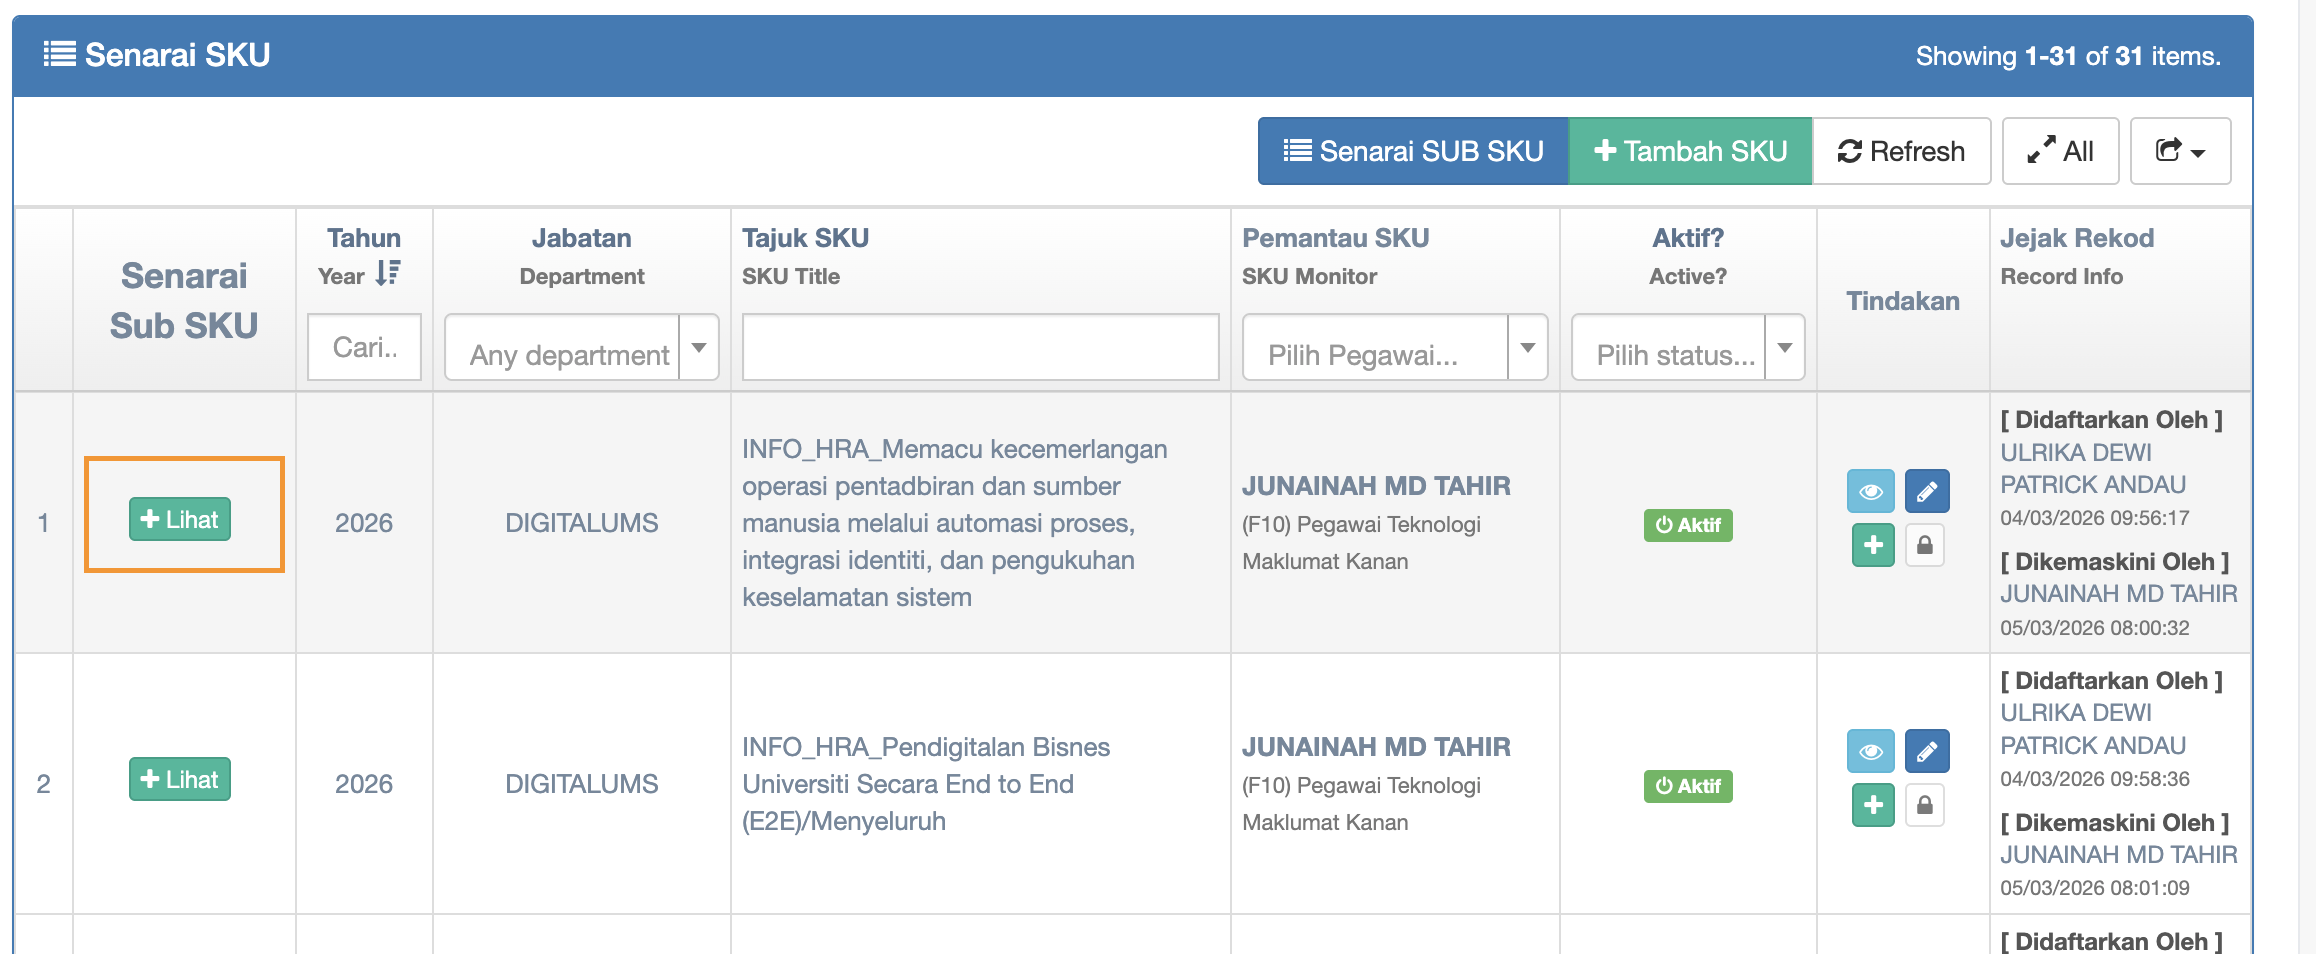Toggle the Aktif status badge in row 1

coord(1687,525)
